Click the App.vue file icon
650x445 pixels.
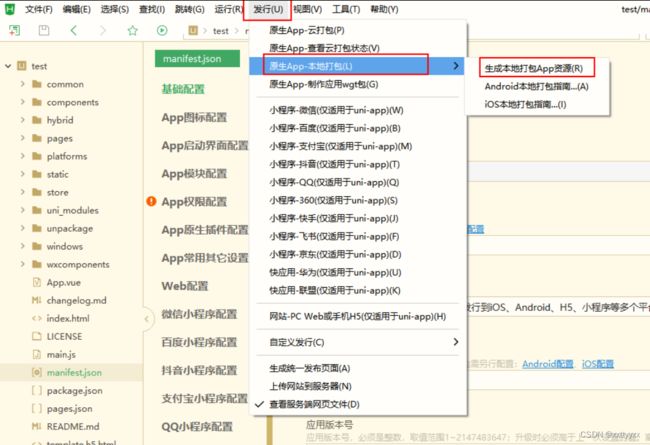coord(37,282)
